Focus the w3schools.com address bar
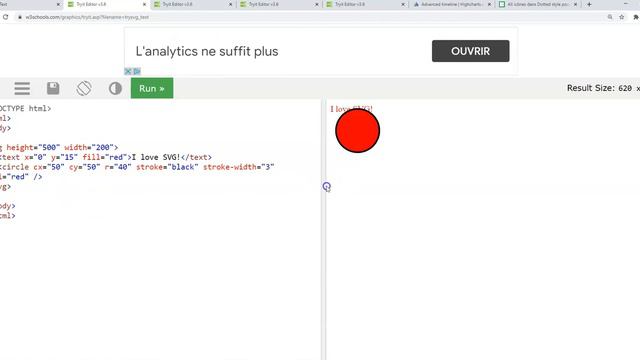The width and height of the screenshot is (640, 360). [x=310, y=17]
